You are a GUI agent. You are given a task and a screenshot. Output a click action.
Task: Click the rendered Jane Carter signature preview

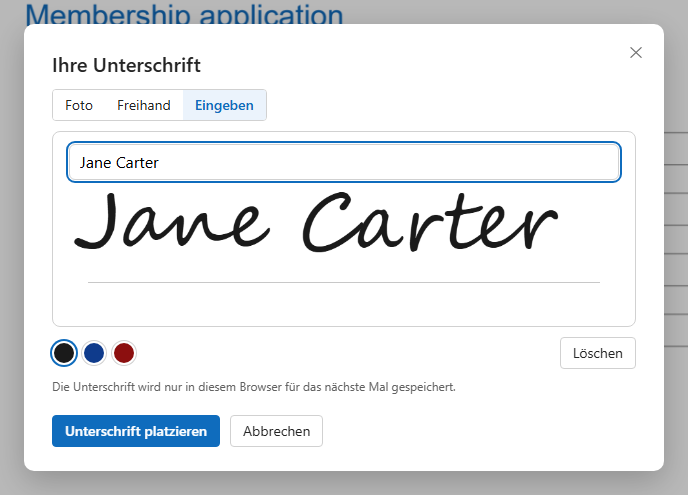pyautogui.click(x=316, y=222)
